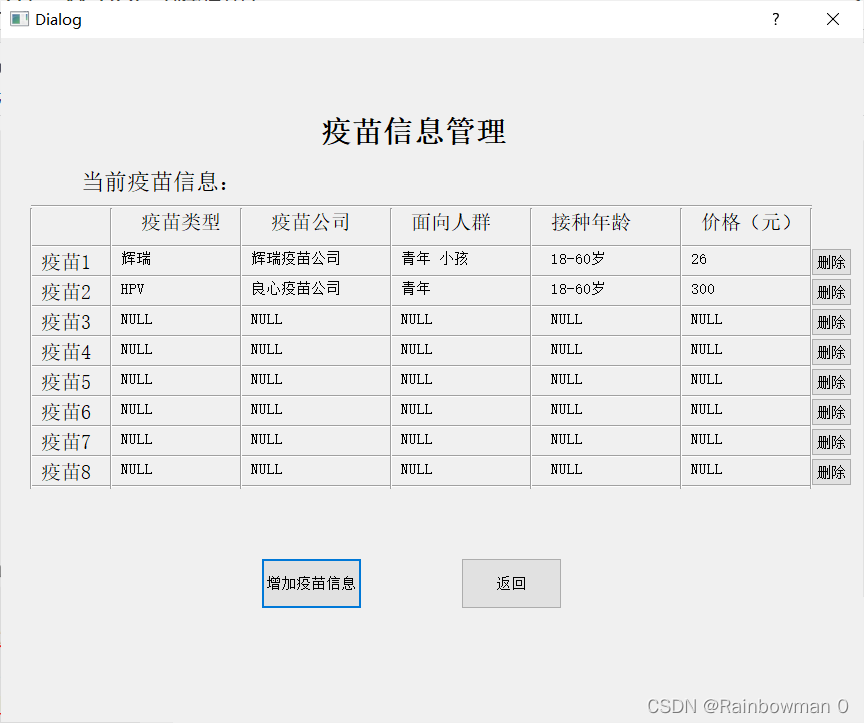This screenshot has height=723, width=864.
Task: Click the 删除 button for 疫苗6
Action: tap(831, 412)
